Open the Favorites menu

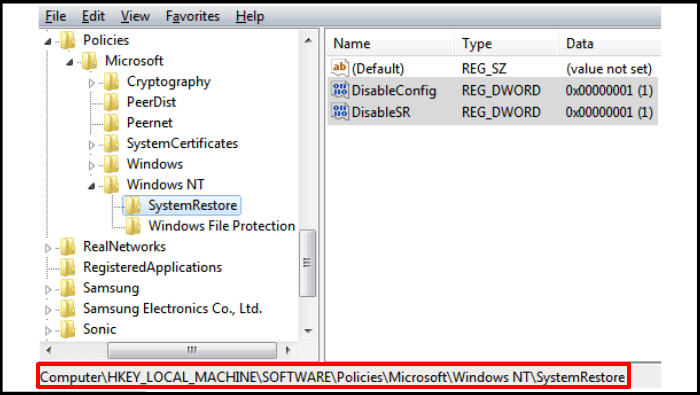[192, 17]
